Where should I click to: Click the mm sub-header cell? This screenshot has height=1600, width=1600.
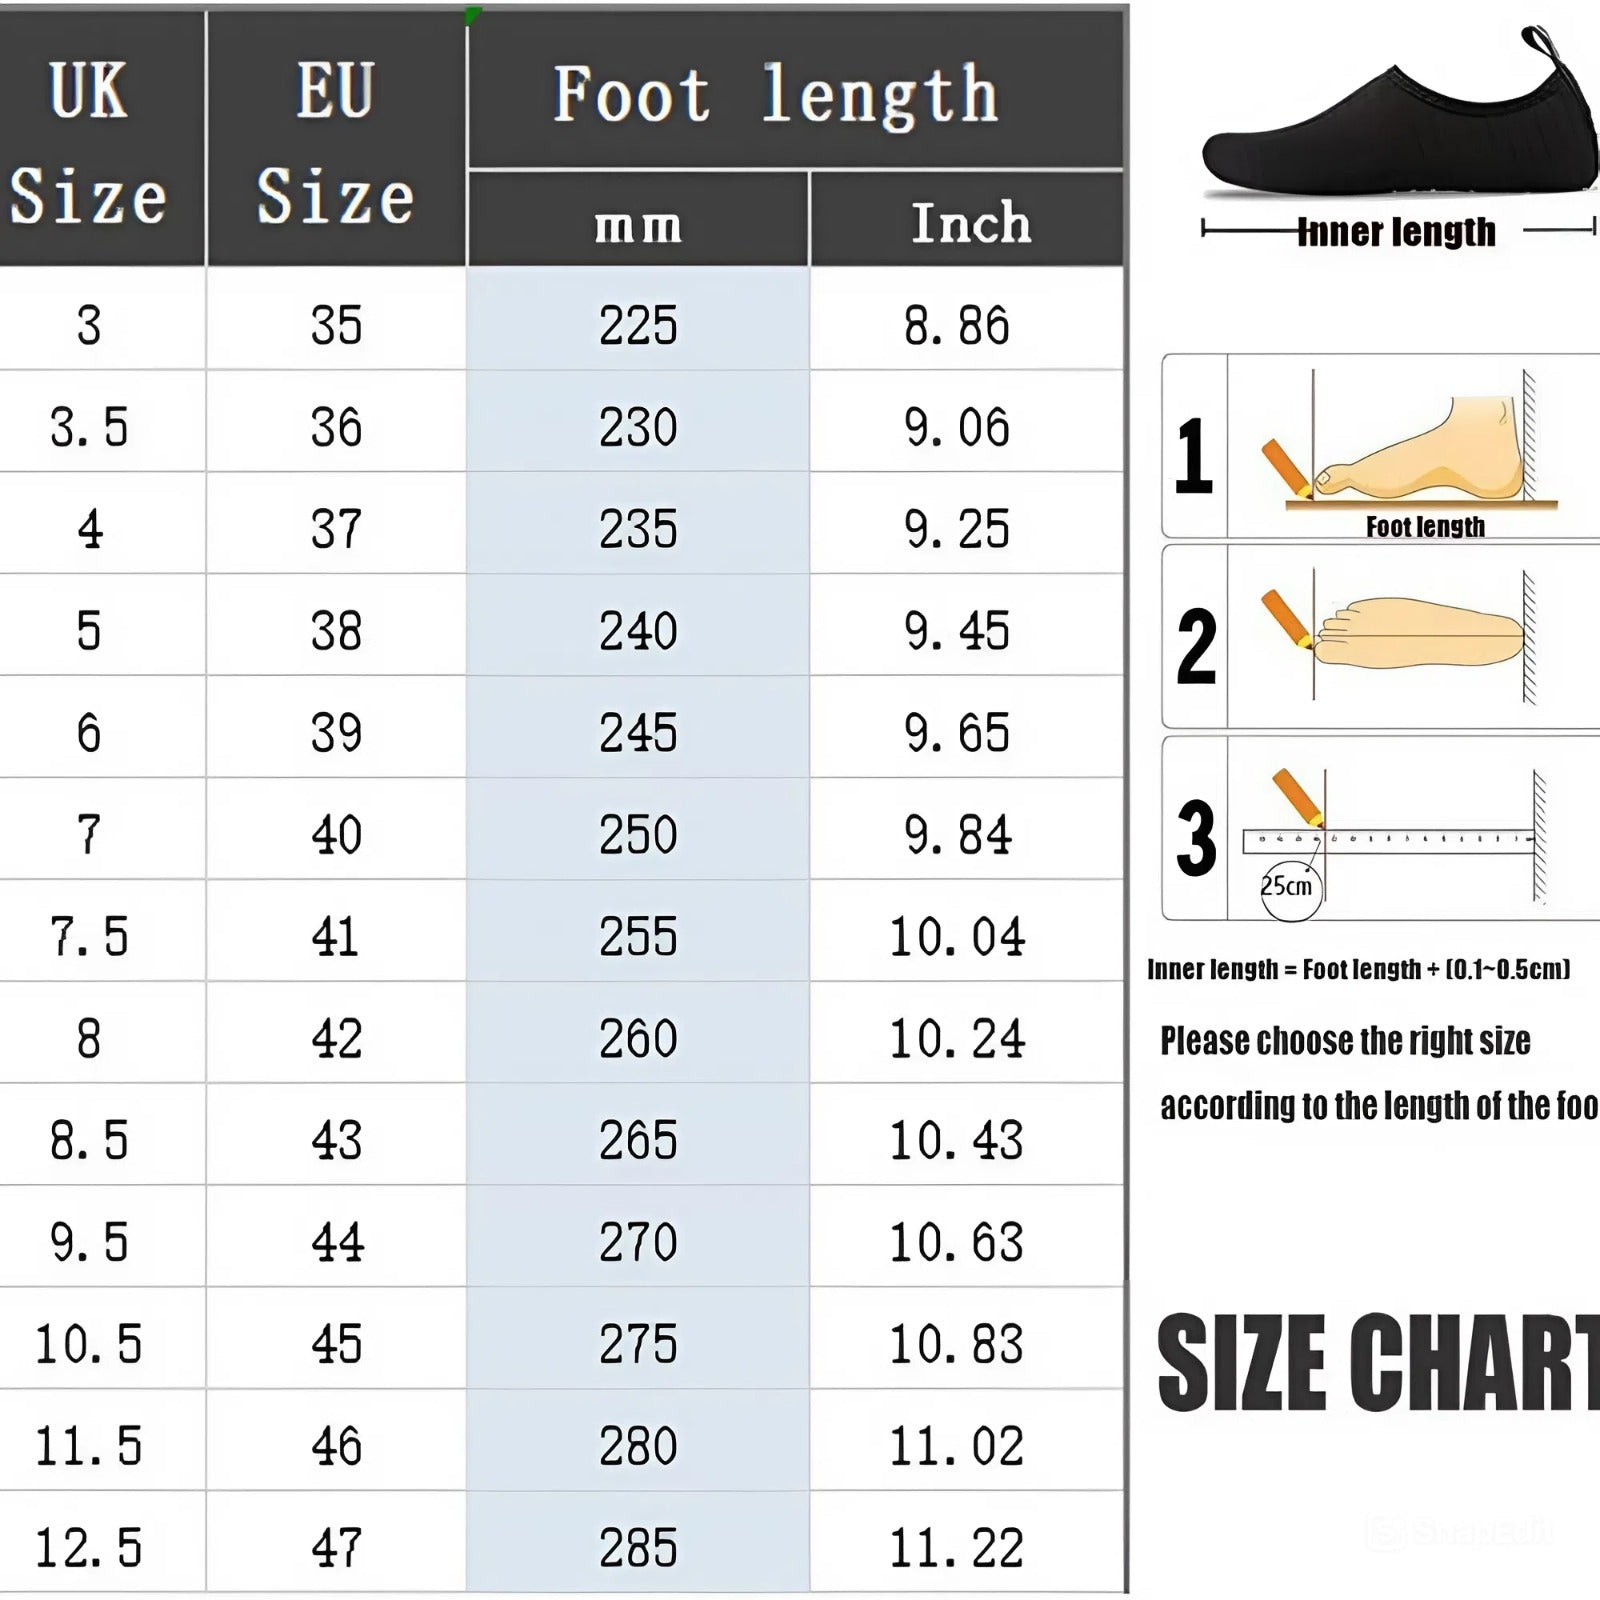(638, 224)
